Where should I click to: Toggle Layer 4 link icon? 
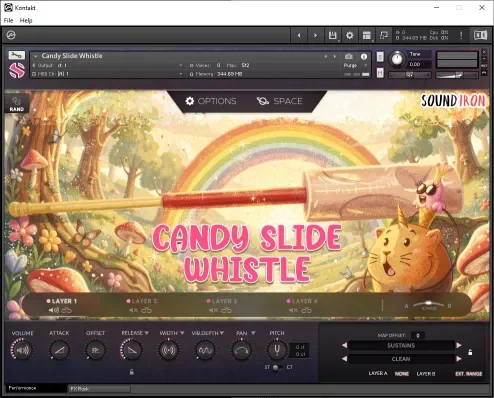(x=306, y=310)
